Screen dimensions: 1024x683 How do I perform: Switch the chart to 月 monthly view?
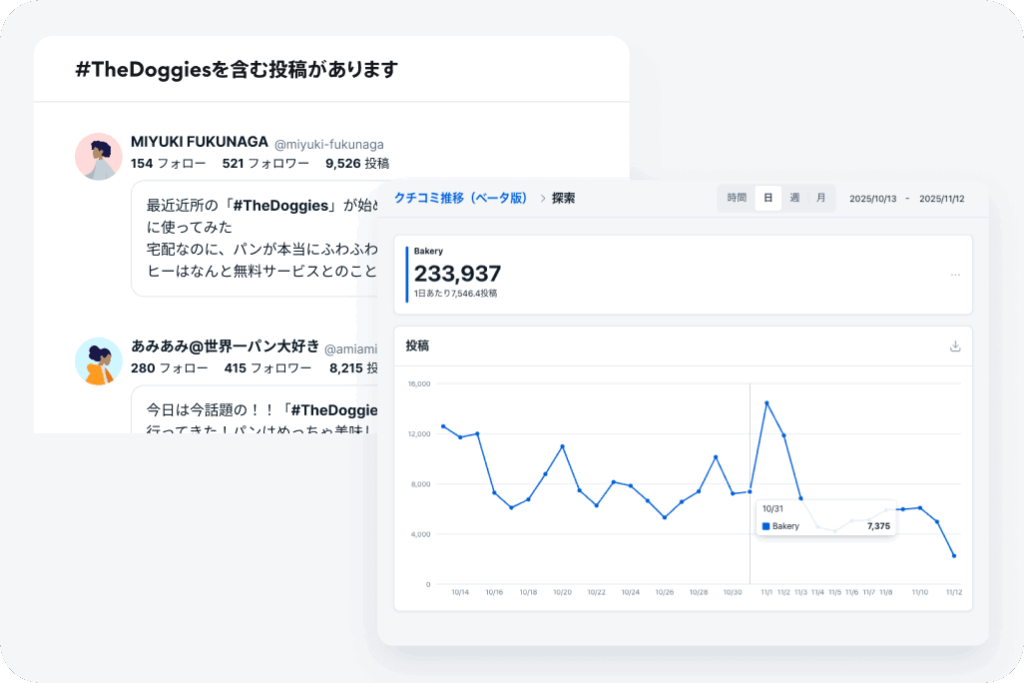coord(820,198)
